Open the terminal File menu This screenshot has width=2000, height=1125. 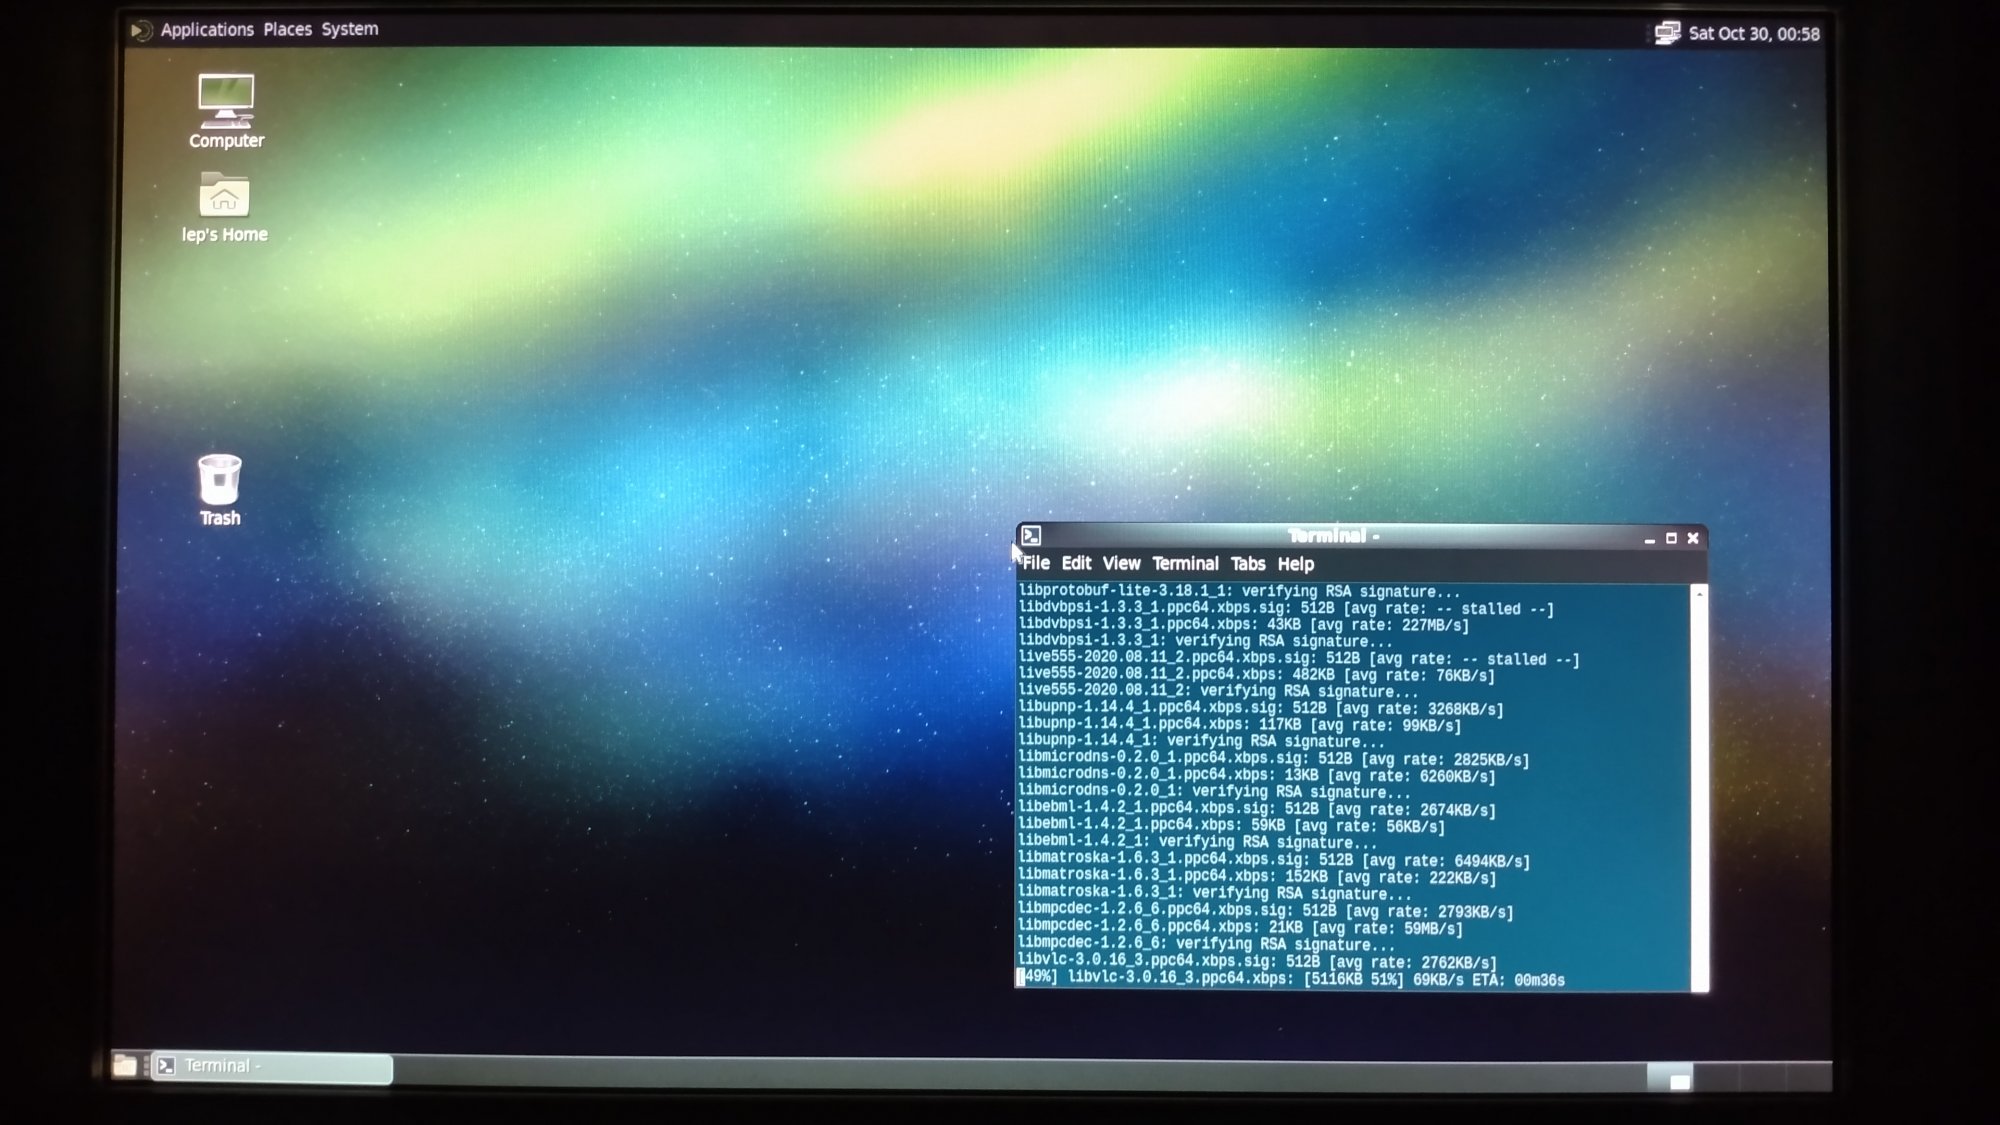(x=1036, y=563)
